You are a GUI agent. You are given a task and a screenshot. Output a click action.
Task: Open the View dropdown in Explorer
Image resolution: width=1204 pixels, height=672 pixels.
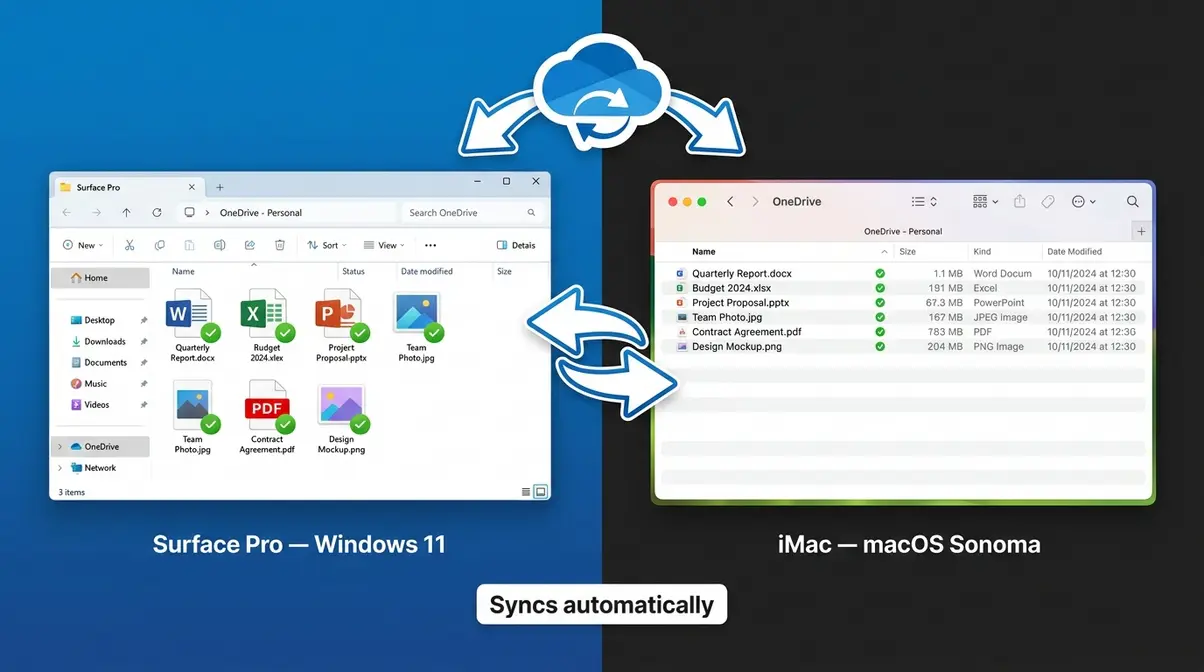pos(384,245)
